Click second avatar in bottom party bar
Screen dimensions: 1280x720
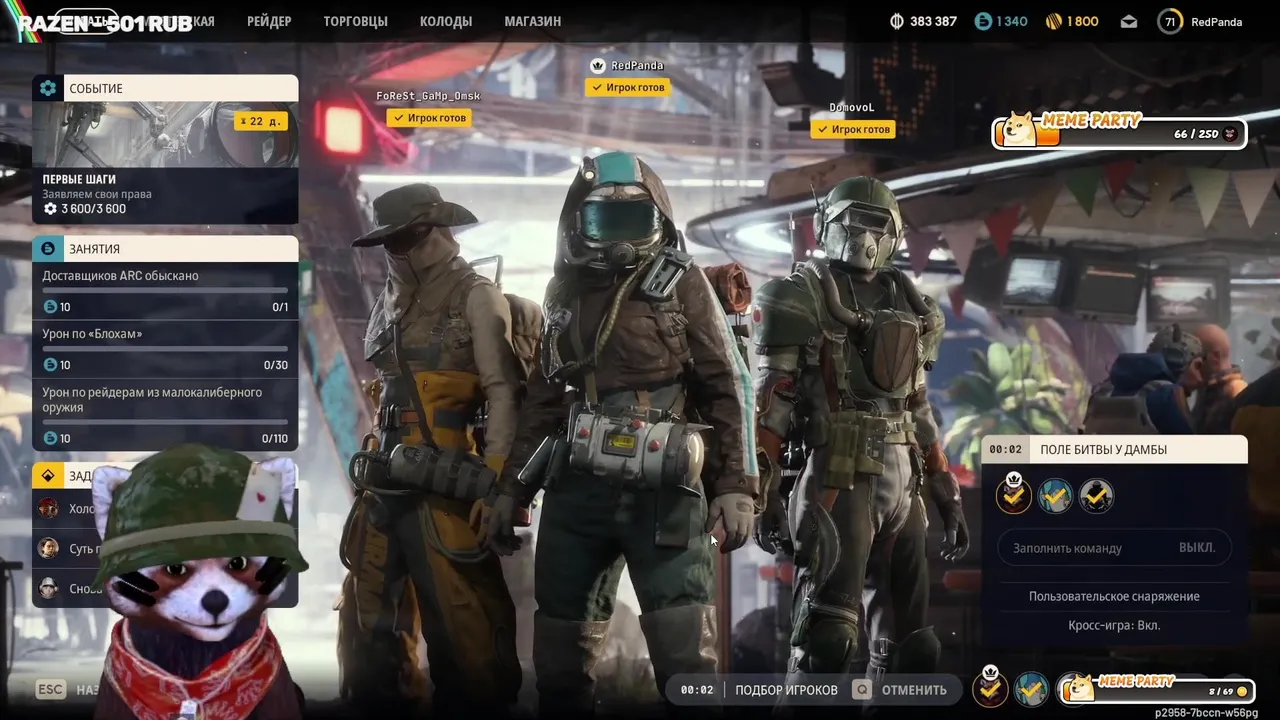tap(1031, 688)
